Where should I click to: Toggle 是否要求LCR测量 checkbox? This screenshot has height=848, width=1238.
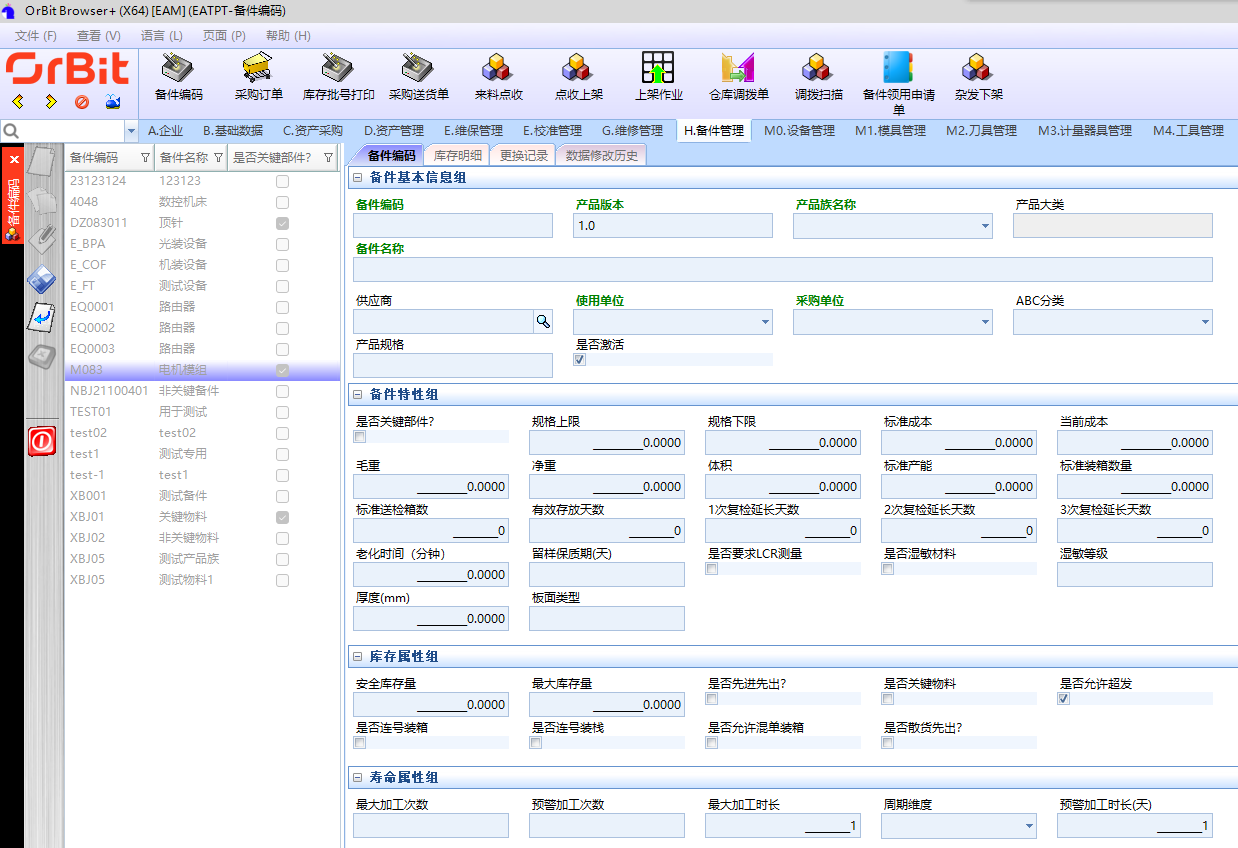coord(711,569)
